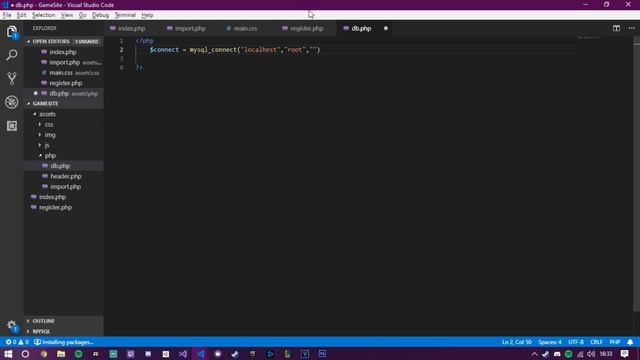Change indentation via Spaces: 4
This screenshot has width=640, height=360.
[549, 342]
